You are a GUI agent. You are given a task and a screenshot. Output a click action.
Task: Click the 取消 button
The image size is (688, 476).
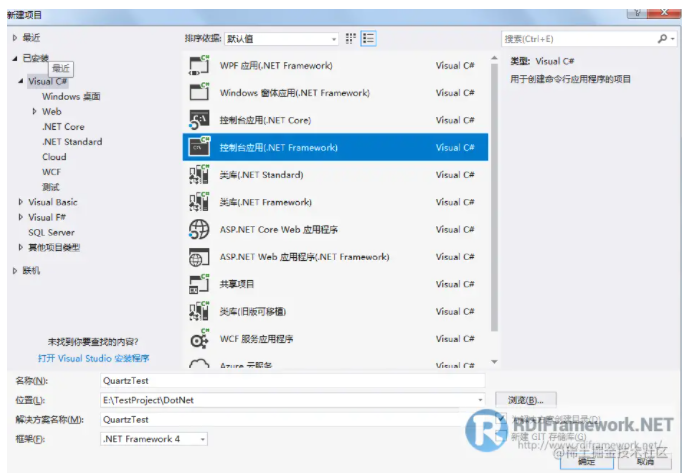pos(645,462)
